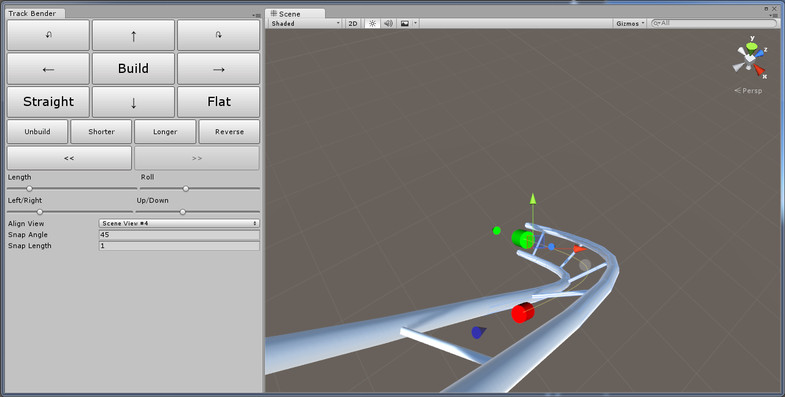Click the up arrow track bend button
This screenshot has width=785, height=397.
tap(133, 35)
